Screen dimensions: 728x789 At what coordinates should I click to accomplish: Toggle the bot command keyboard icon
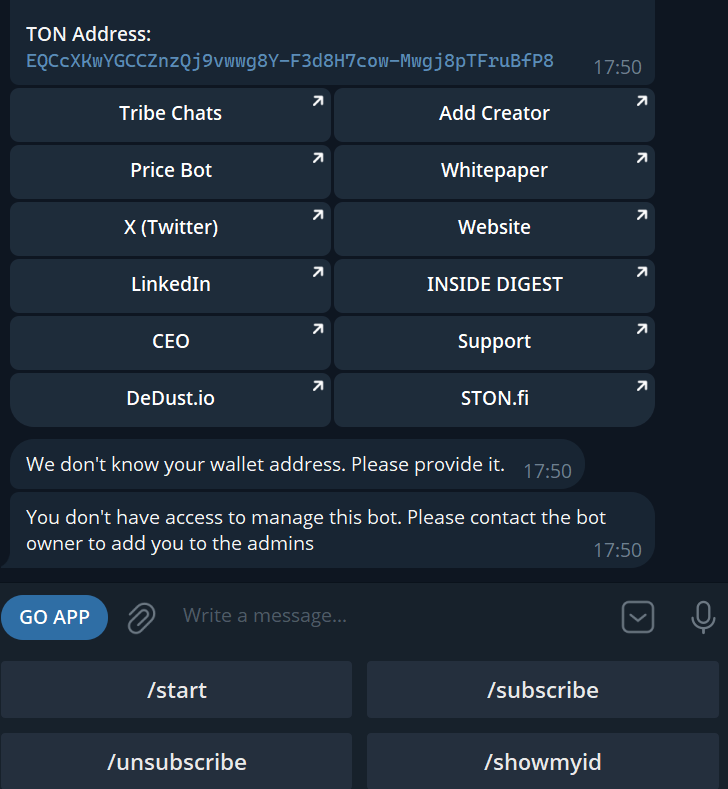[638, 617]
